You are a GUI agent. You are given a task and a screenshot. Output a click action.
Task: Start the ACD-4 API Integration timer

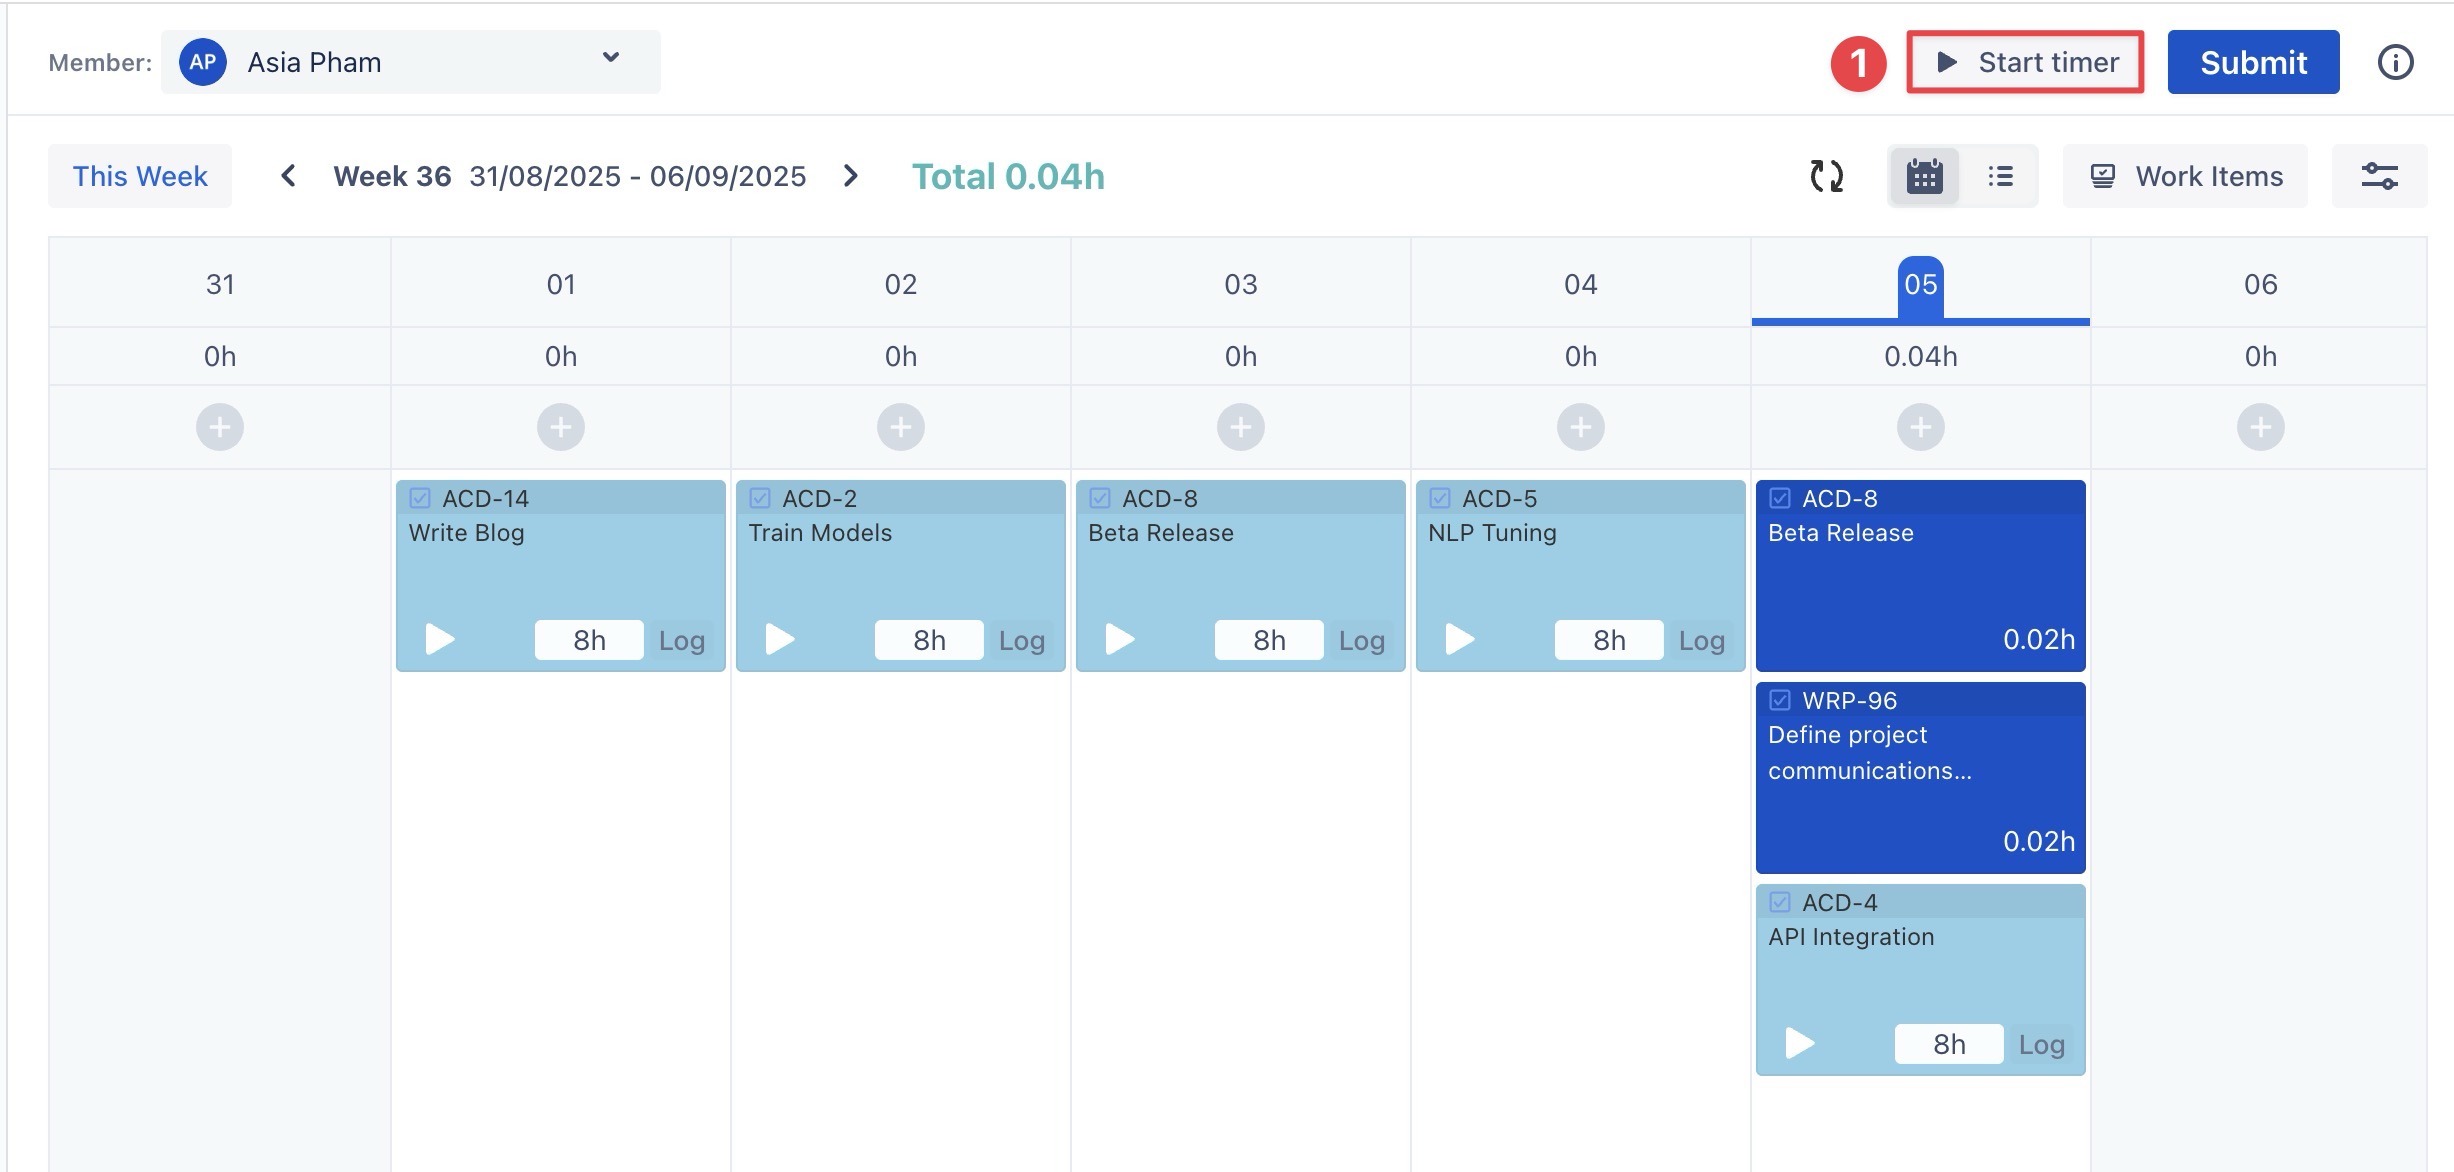[x=1799, y=1043]
